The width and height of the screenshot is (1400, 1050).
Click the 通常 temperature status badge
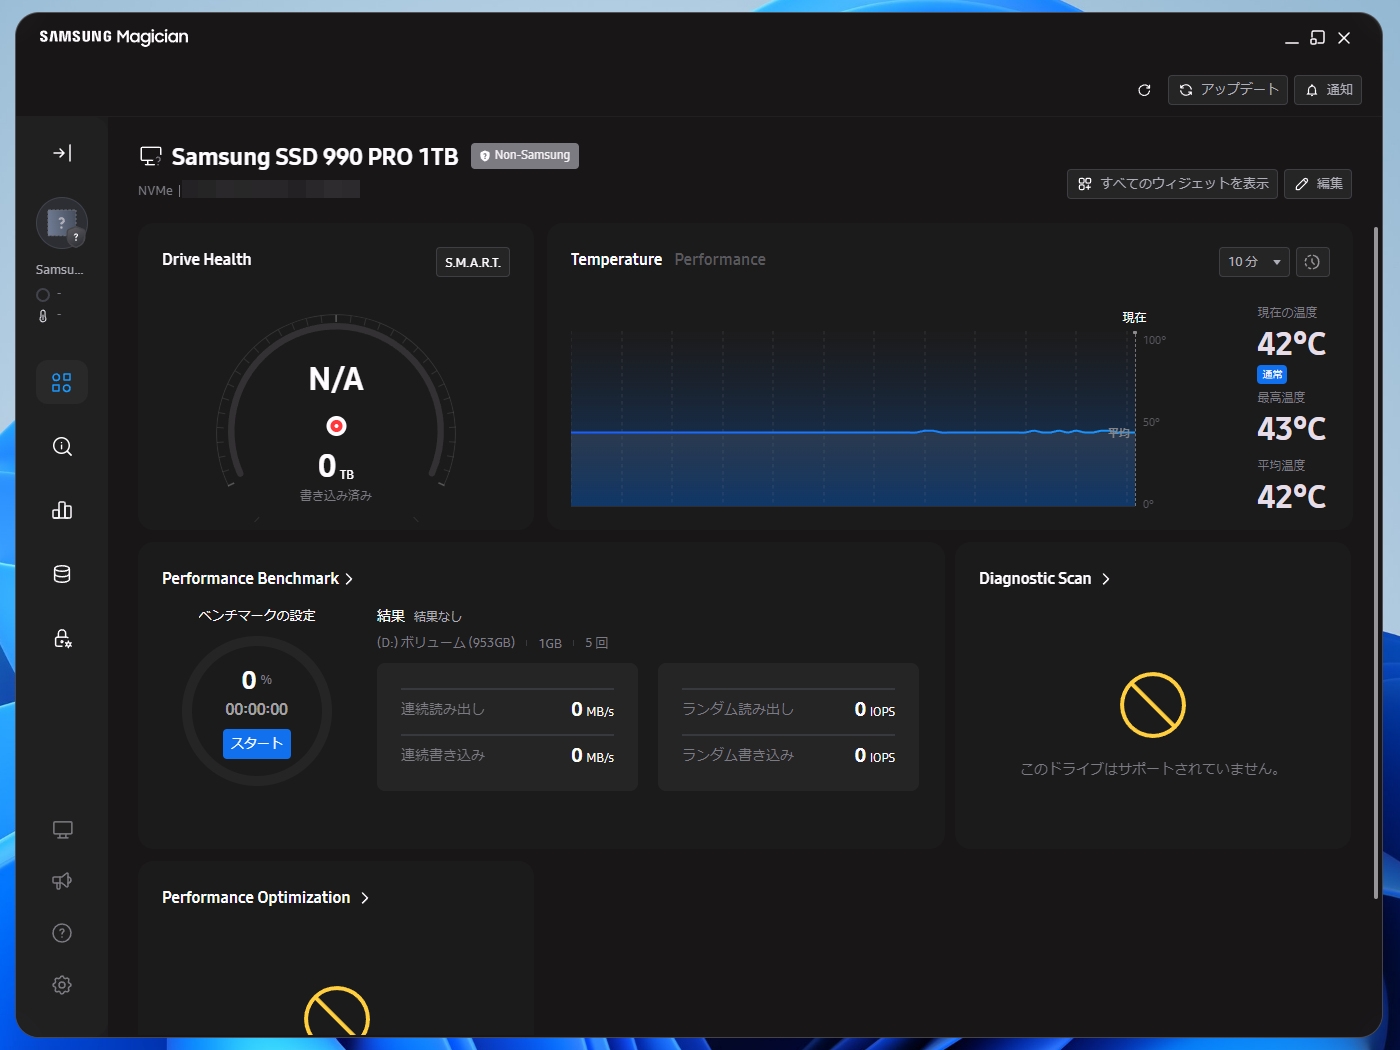(x=1272, y=375)
